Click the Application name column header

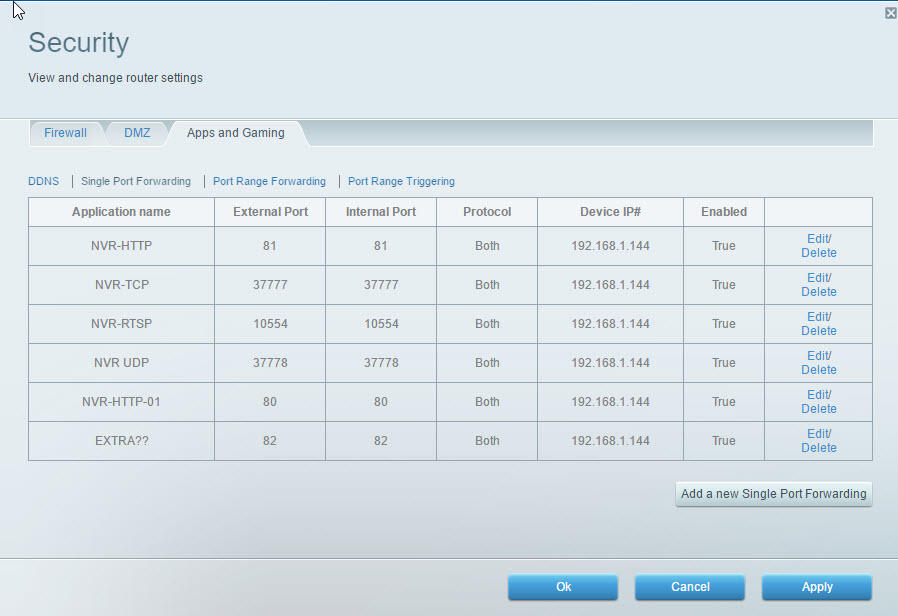[121, 212]
